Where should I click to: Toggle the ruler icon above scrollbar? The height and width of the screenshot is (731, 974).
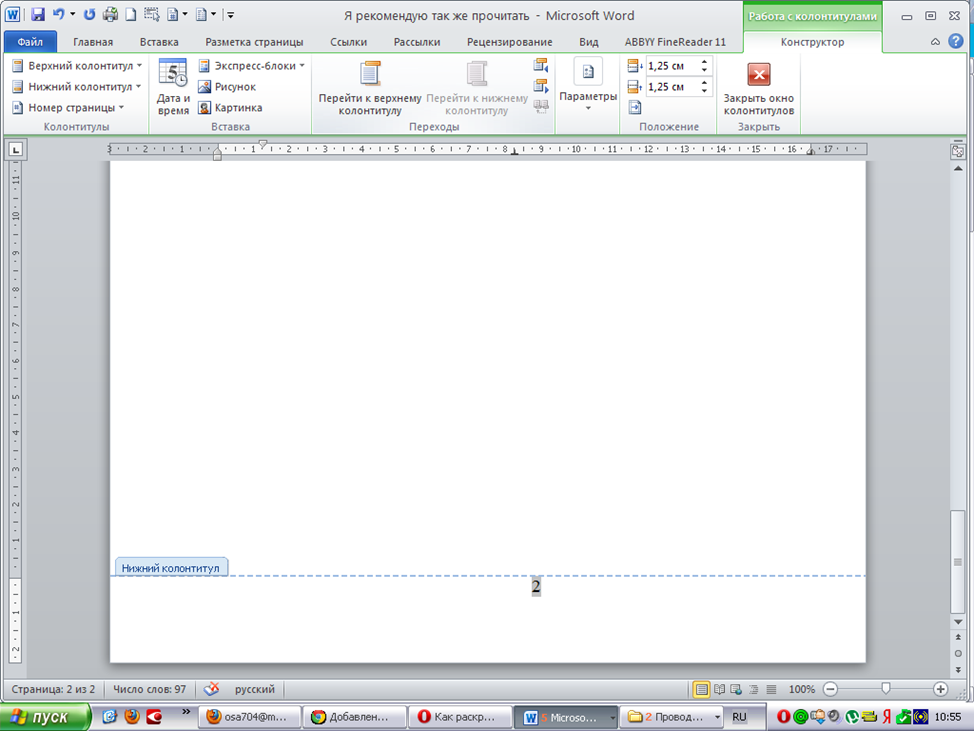pos(957,151)
